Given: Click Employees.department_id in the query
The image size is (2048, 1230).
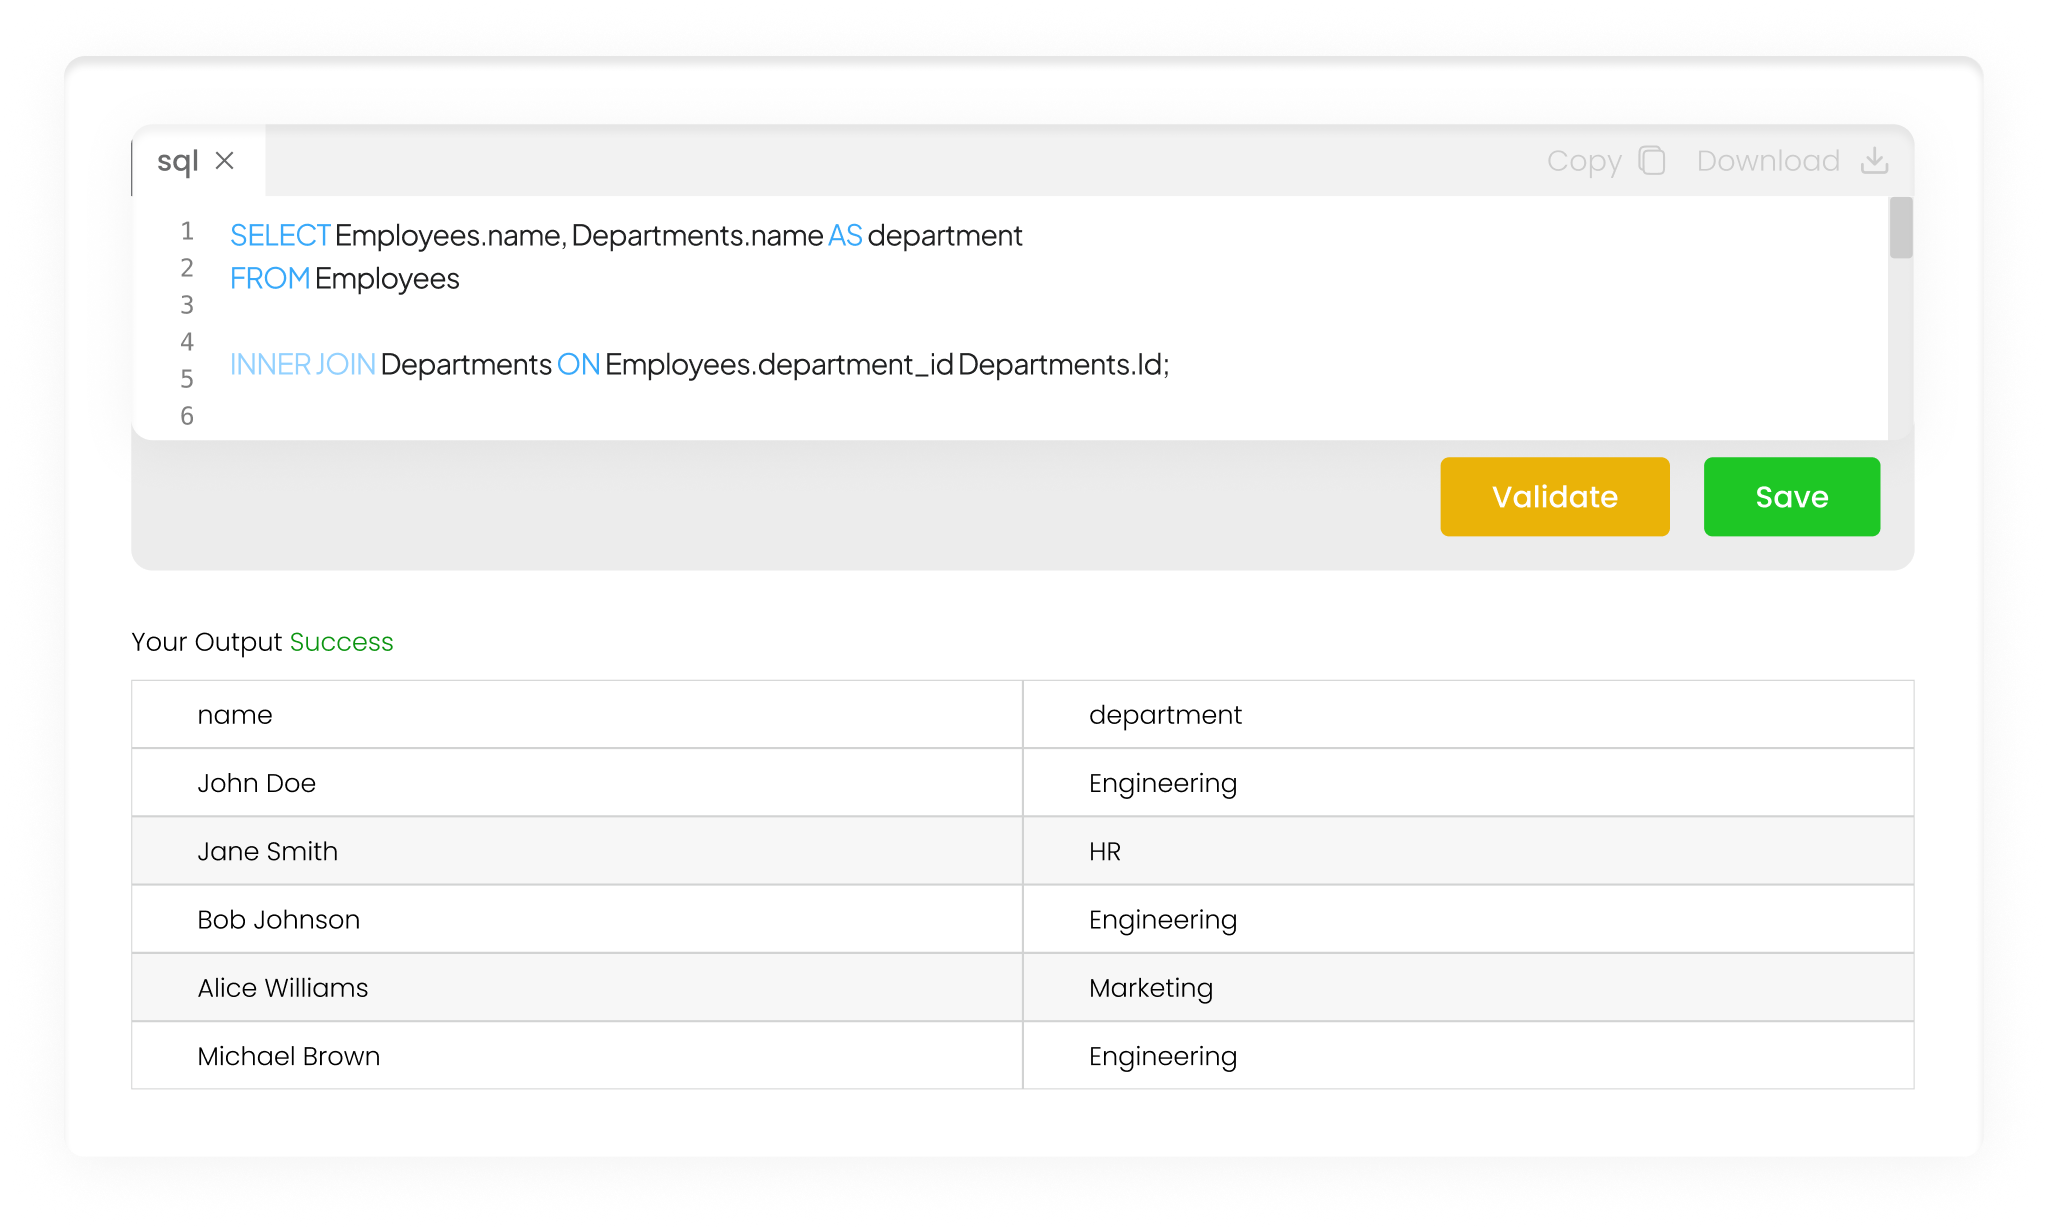Looking at the screenshot, I should [779, 364].
